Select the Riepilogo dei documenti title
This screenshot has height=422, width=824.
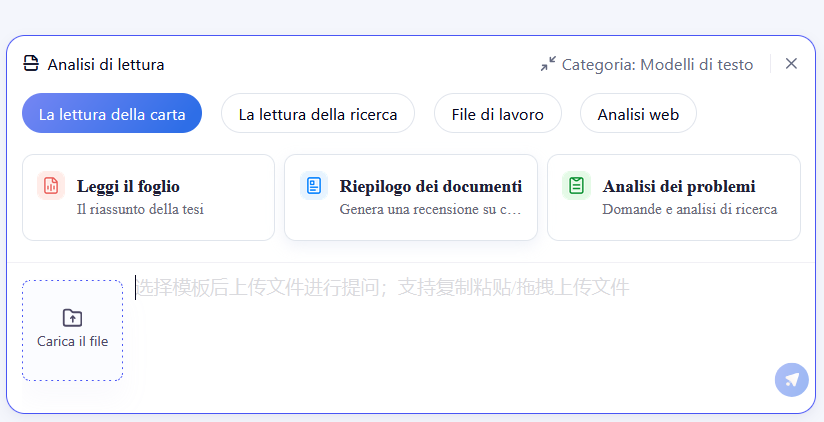pyautogui.click(x=430, y=187)
